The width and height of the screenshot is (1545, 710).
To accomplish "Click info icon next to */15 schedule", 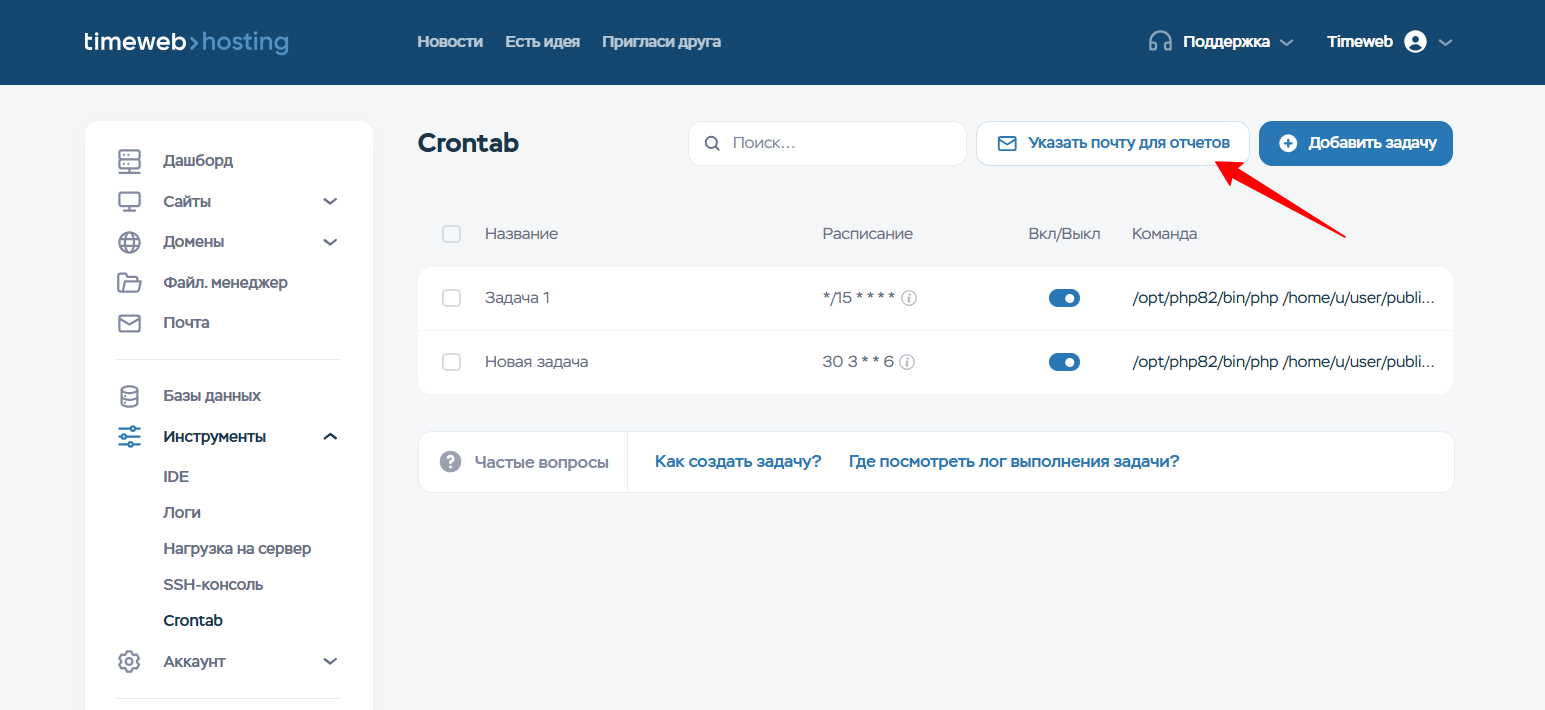I will [x=909, y=298].
